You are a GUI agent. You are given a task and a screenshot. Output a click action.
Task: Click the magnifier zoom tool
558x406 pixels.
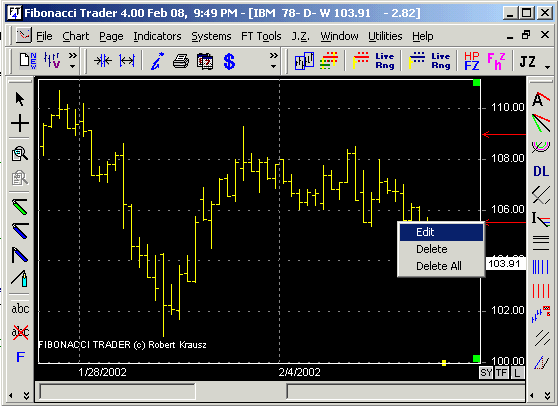click(20, 153)
